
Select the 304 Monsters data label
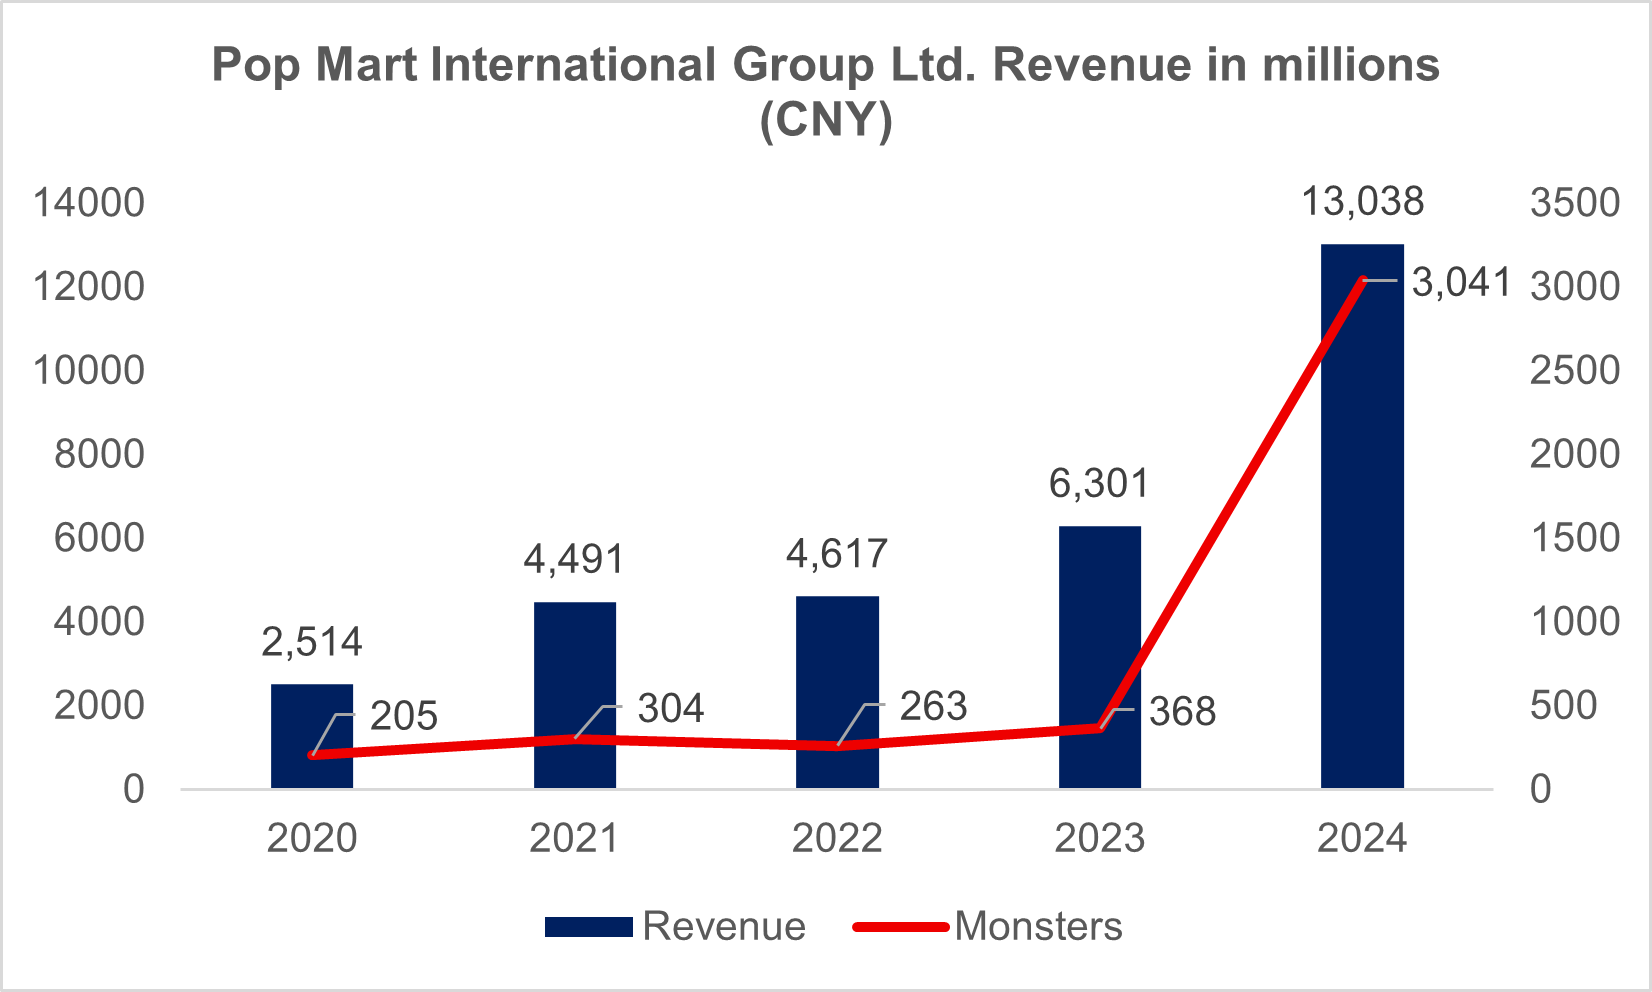point(671,709)
